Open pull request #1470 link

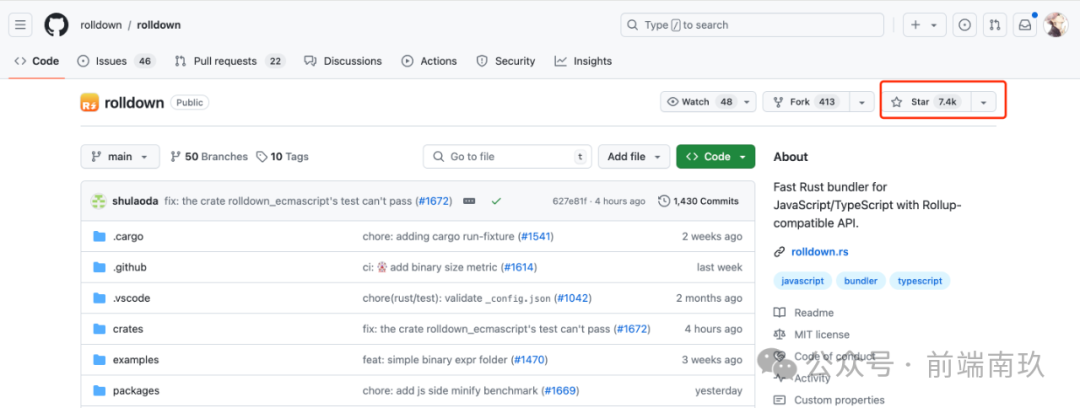529,360
